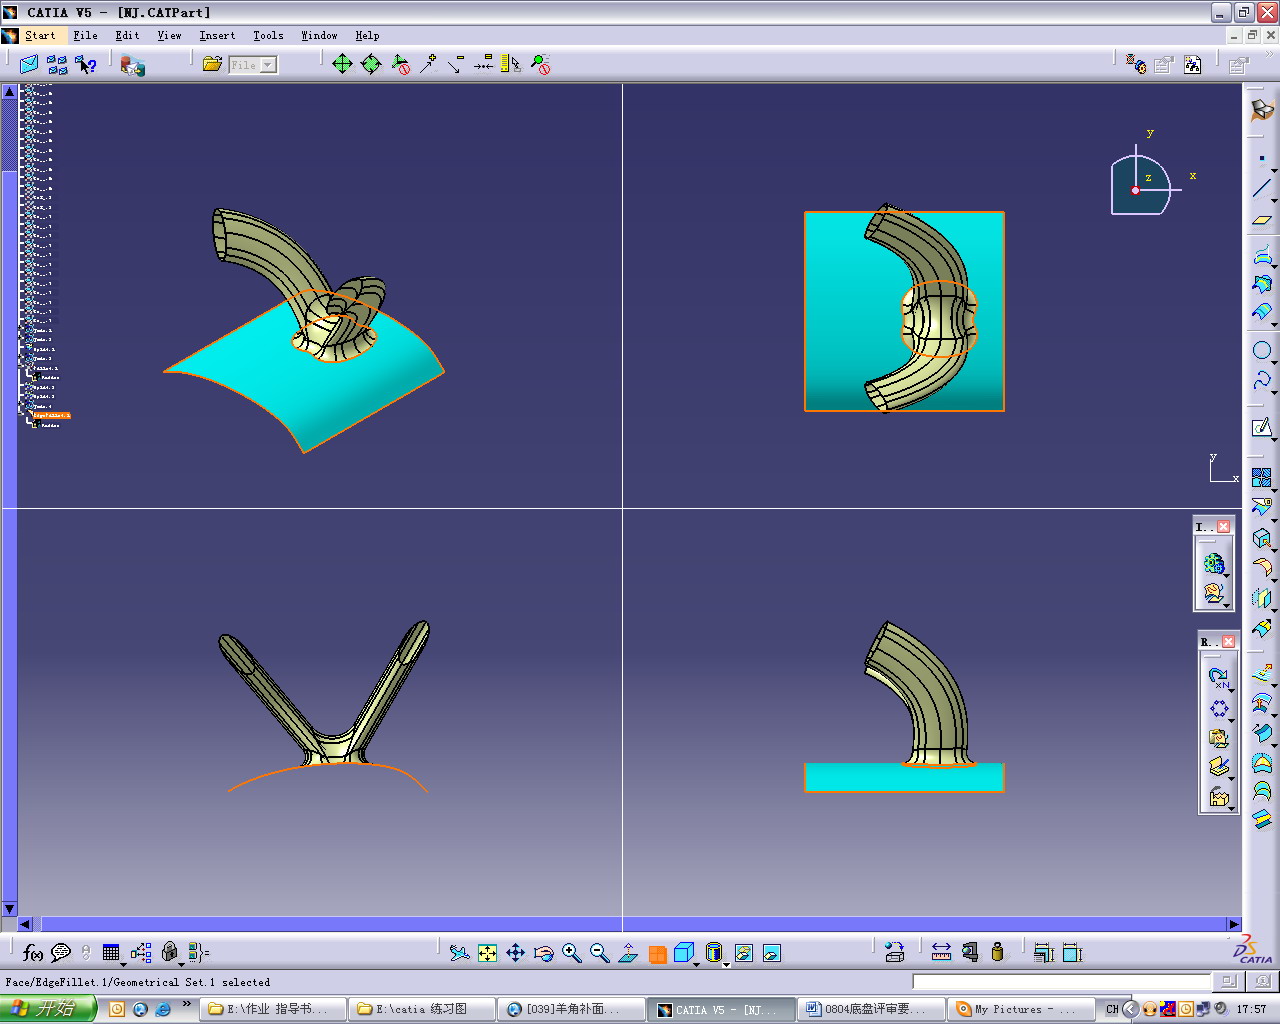Screen dimensions: 1280x1024
Task: Click the Internet Explorer quick launch icon
Action: [163, 1009]
